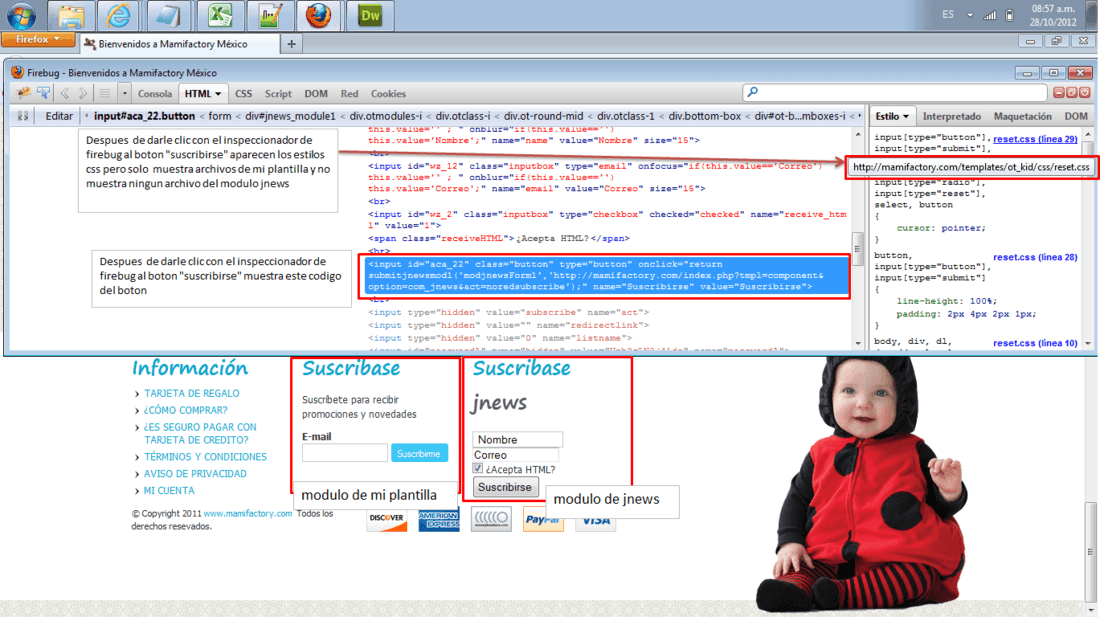Open the MI CUENTA link

click(x=169, y=491)
